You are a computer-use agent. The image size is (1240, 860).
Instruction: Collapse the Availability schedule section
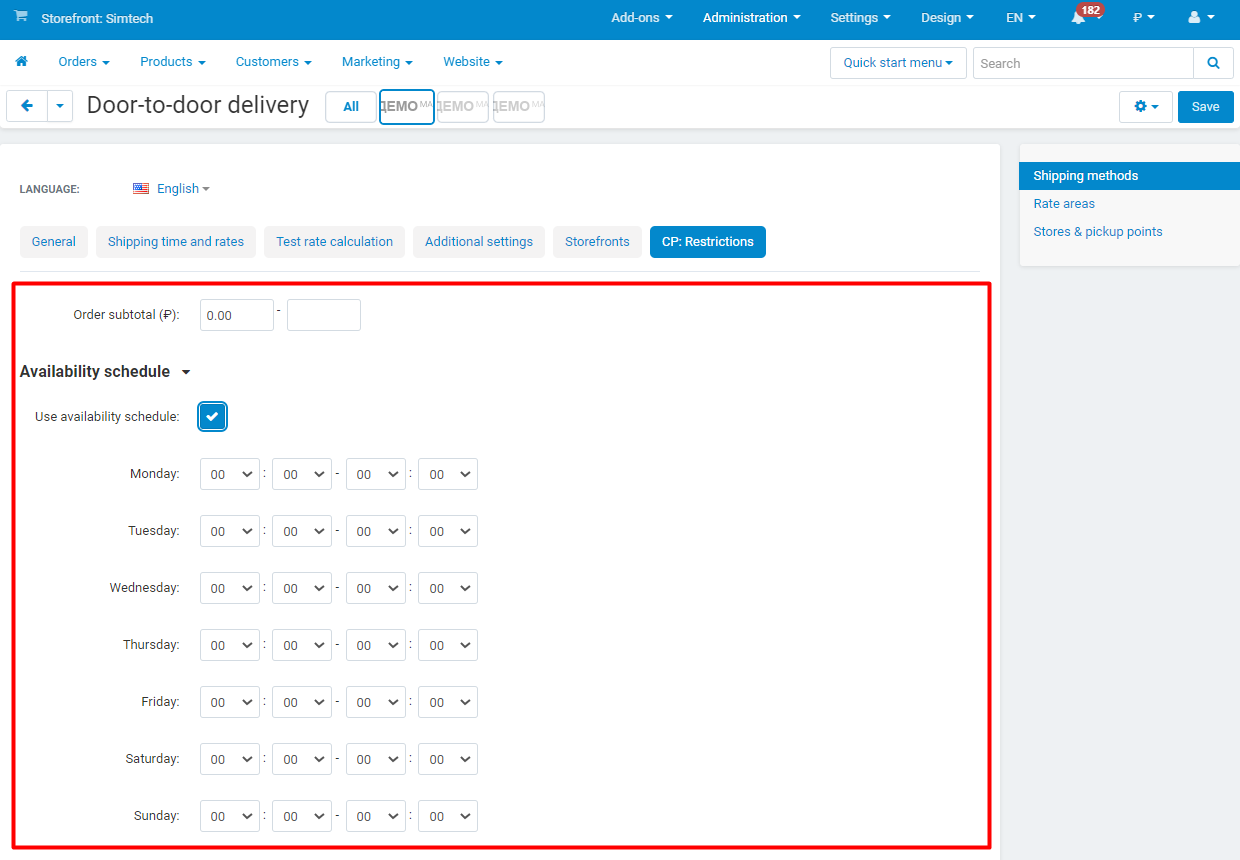coord(105,371)
